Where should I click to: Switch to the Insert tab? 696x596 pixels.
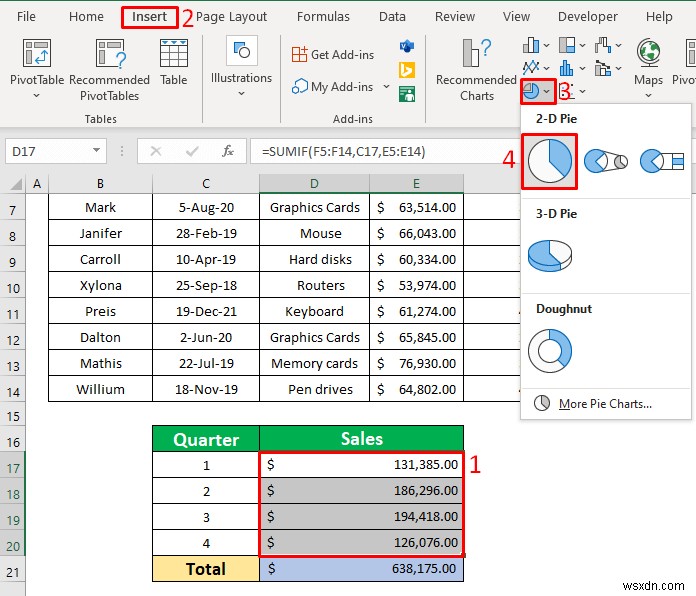pyautogui.click(x=149, y=17)
